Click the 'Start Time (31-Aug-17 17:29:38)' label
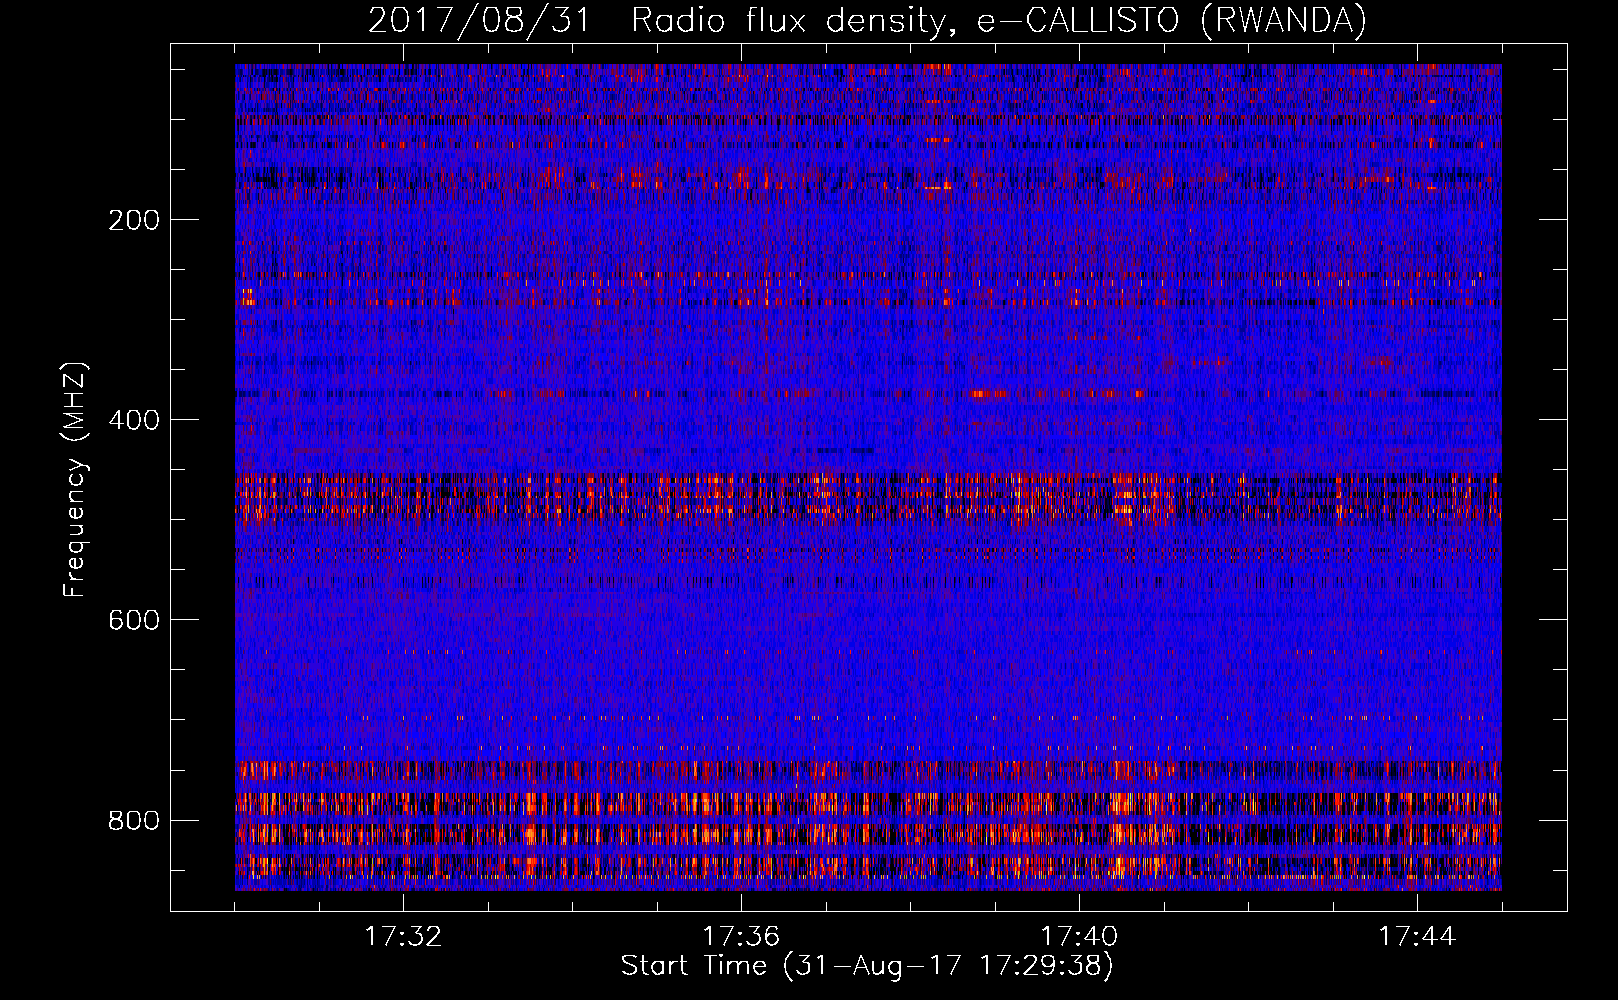 click(867, 966)
